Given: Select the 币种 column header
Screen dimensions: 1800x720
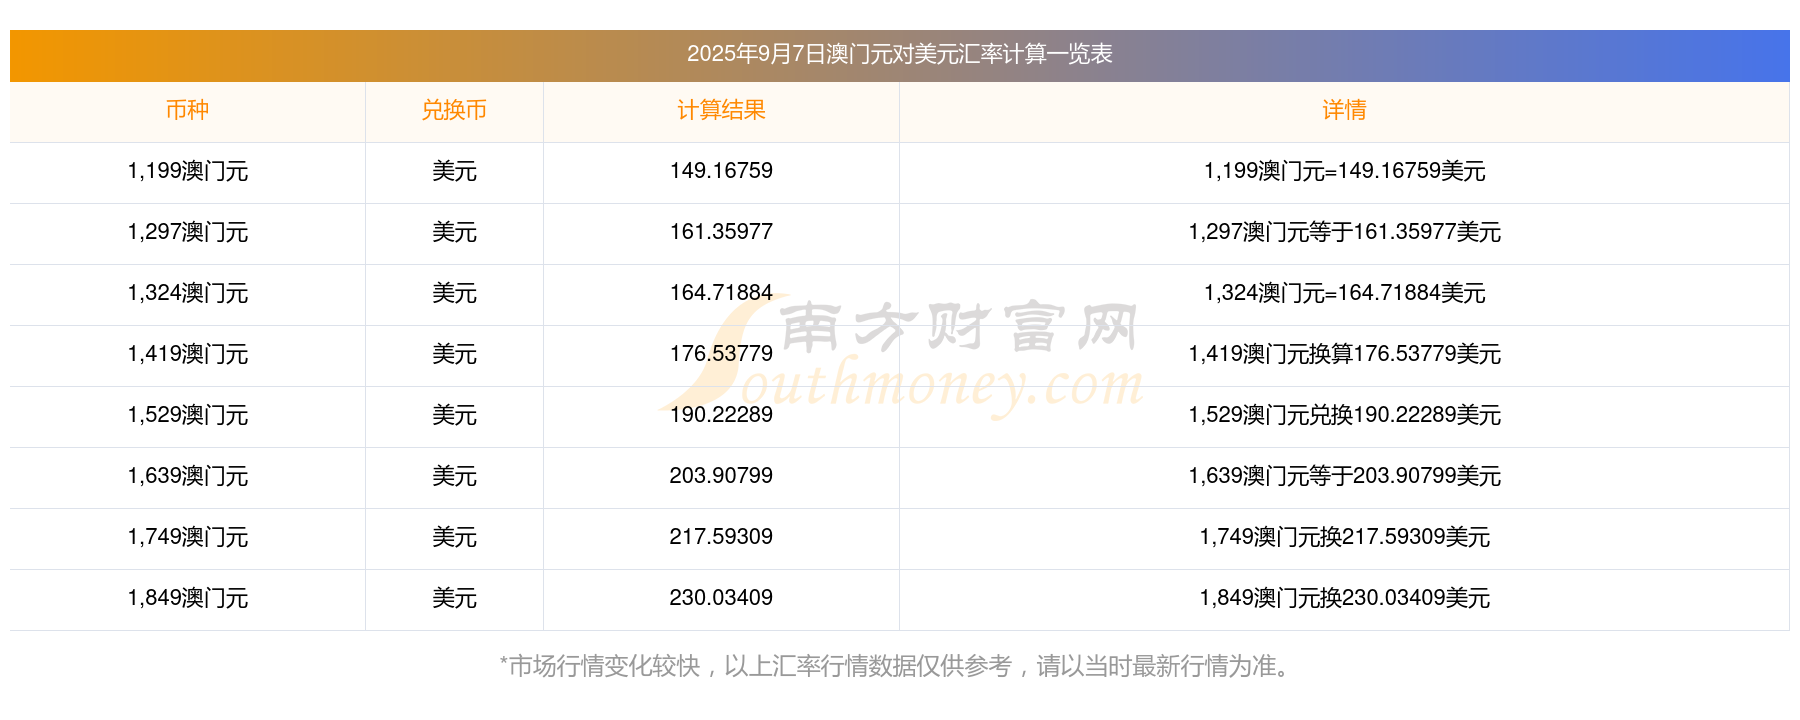Looking at the screenshot, I should point(187,110).
